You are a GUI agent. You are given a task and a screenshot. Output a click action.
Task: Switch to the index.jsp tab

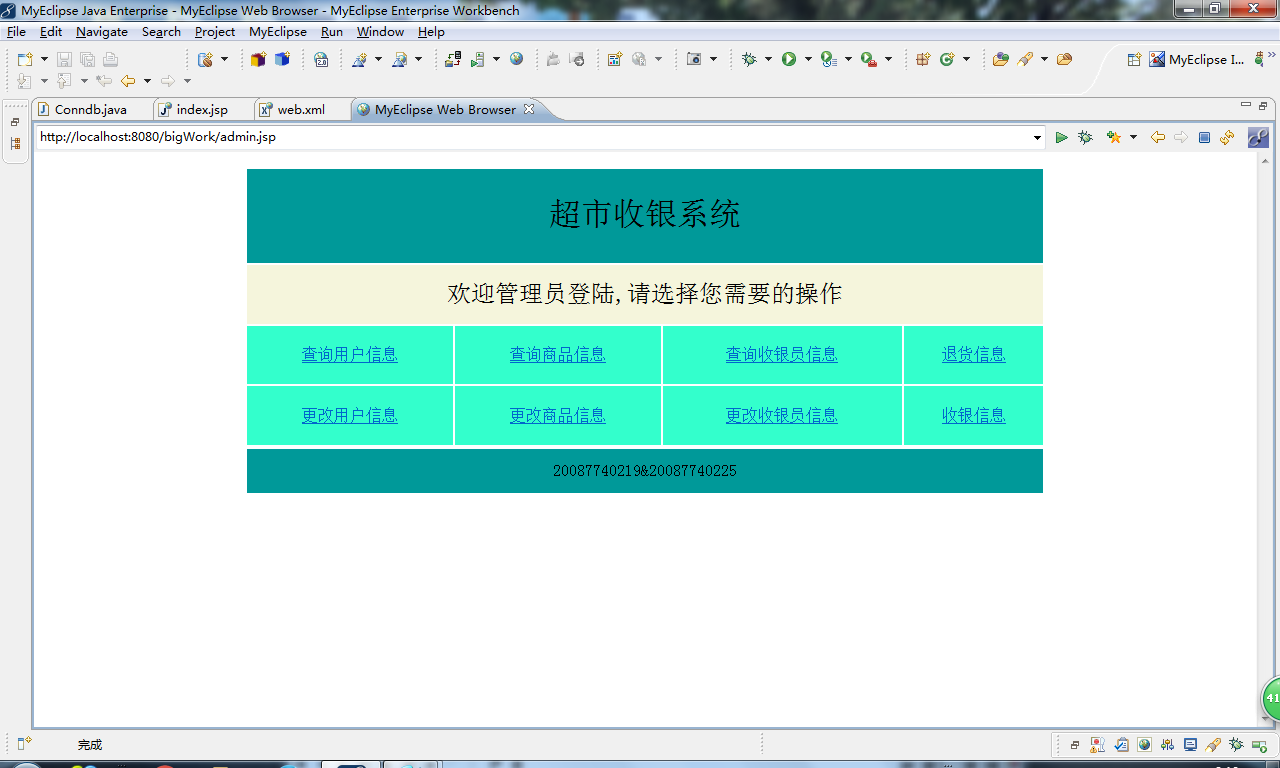click(202, 110)
